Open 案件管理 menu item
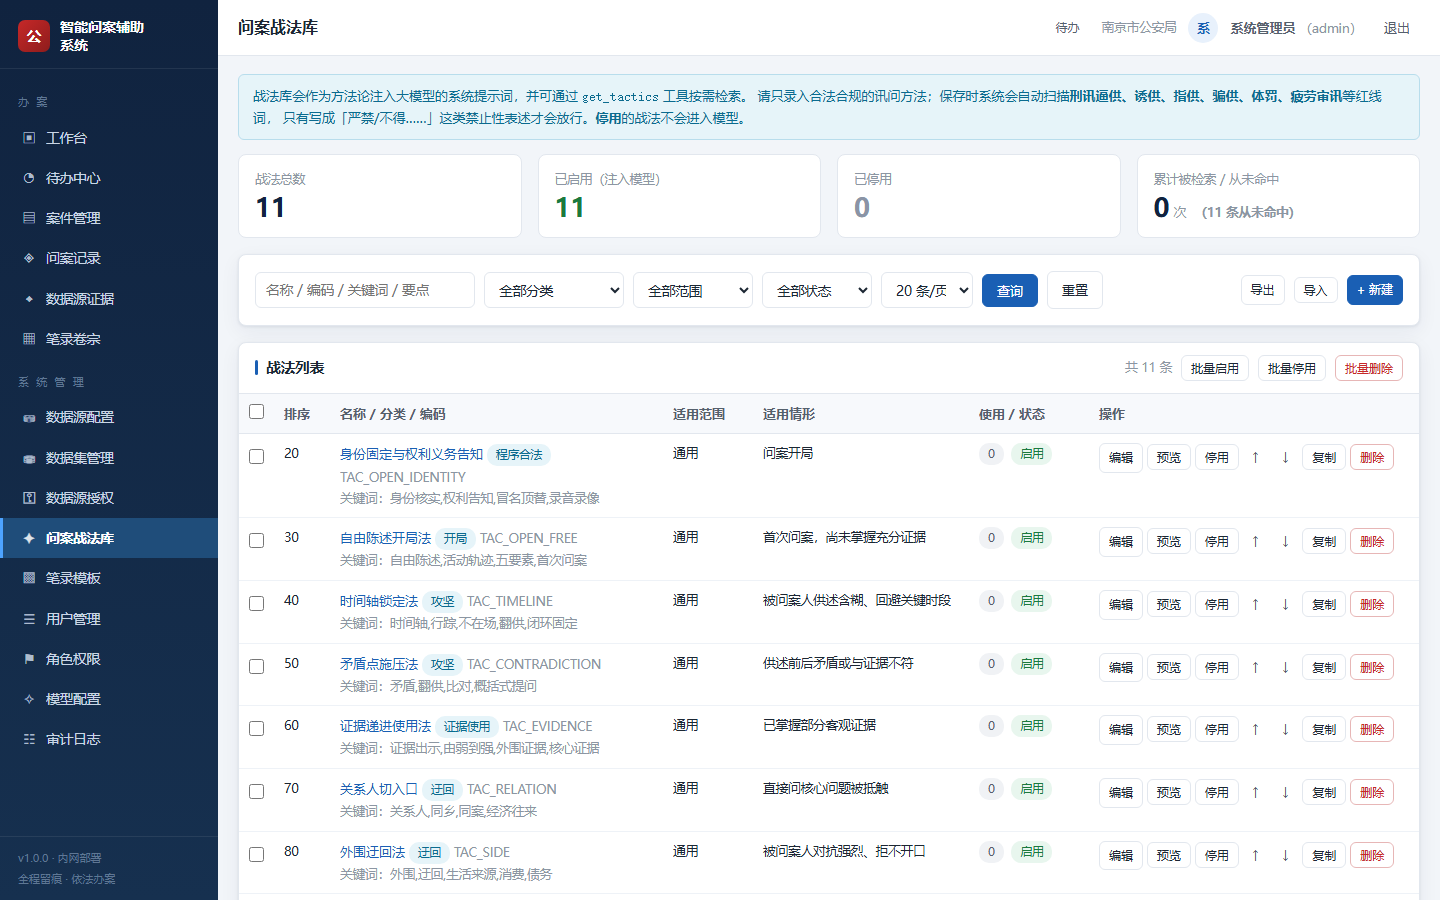Viewport: 1440px width, 900px height. pos(109,218)
